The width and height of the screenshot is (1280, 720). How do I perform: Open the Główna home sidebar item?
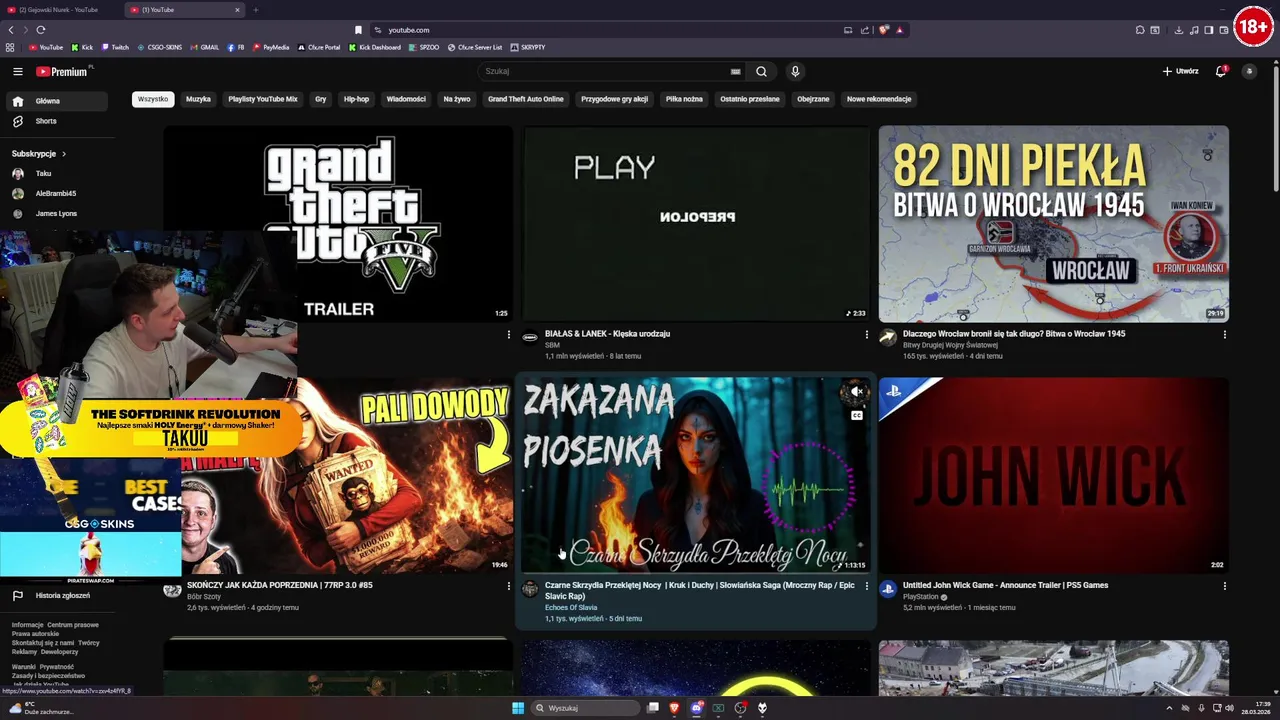[x=56, y=101]
